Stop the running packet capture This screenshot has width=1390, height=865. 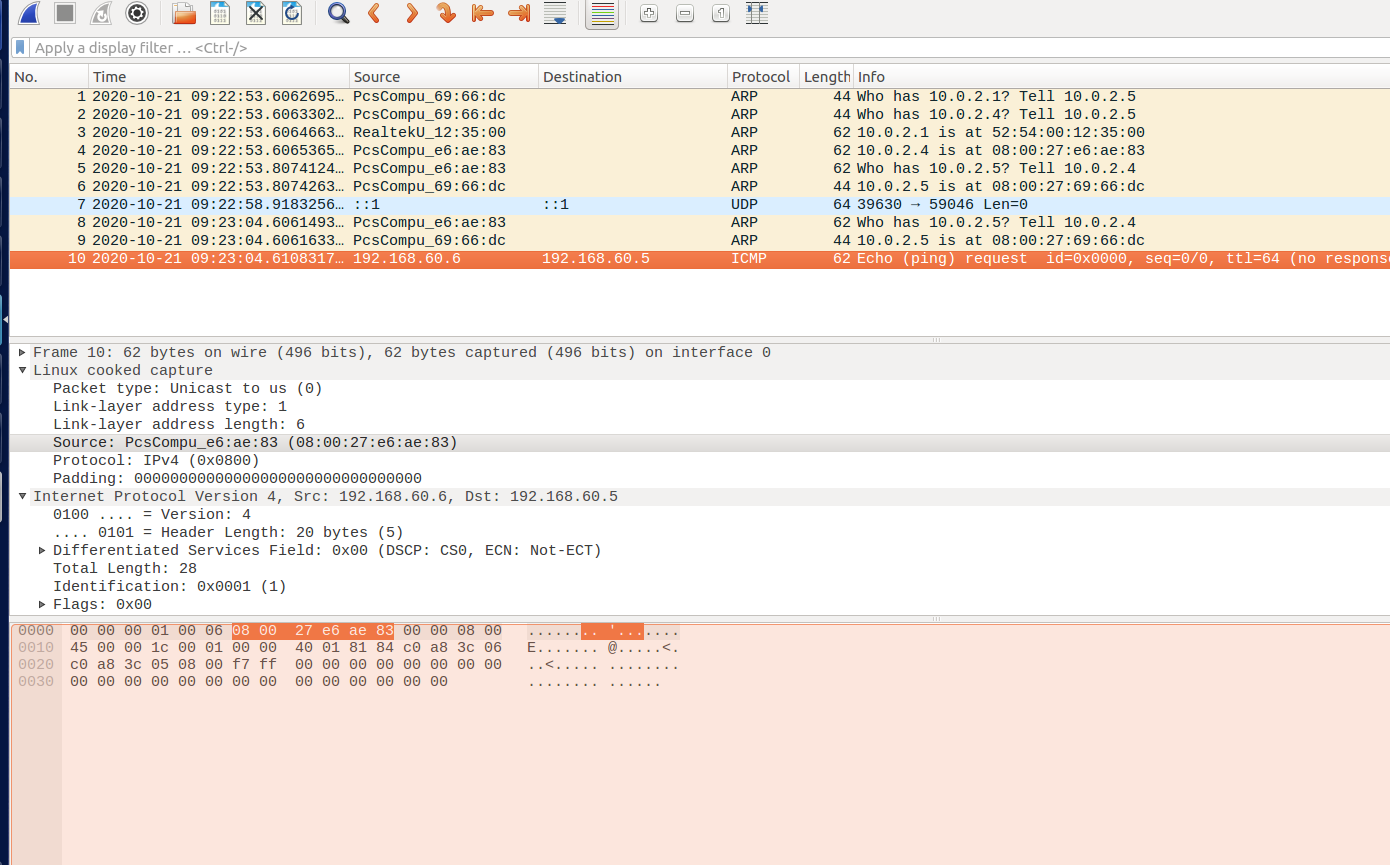(65, 13)
